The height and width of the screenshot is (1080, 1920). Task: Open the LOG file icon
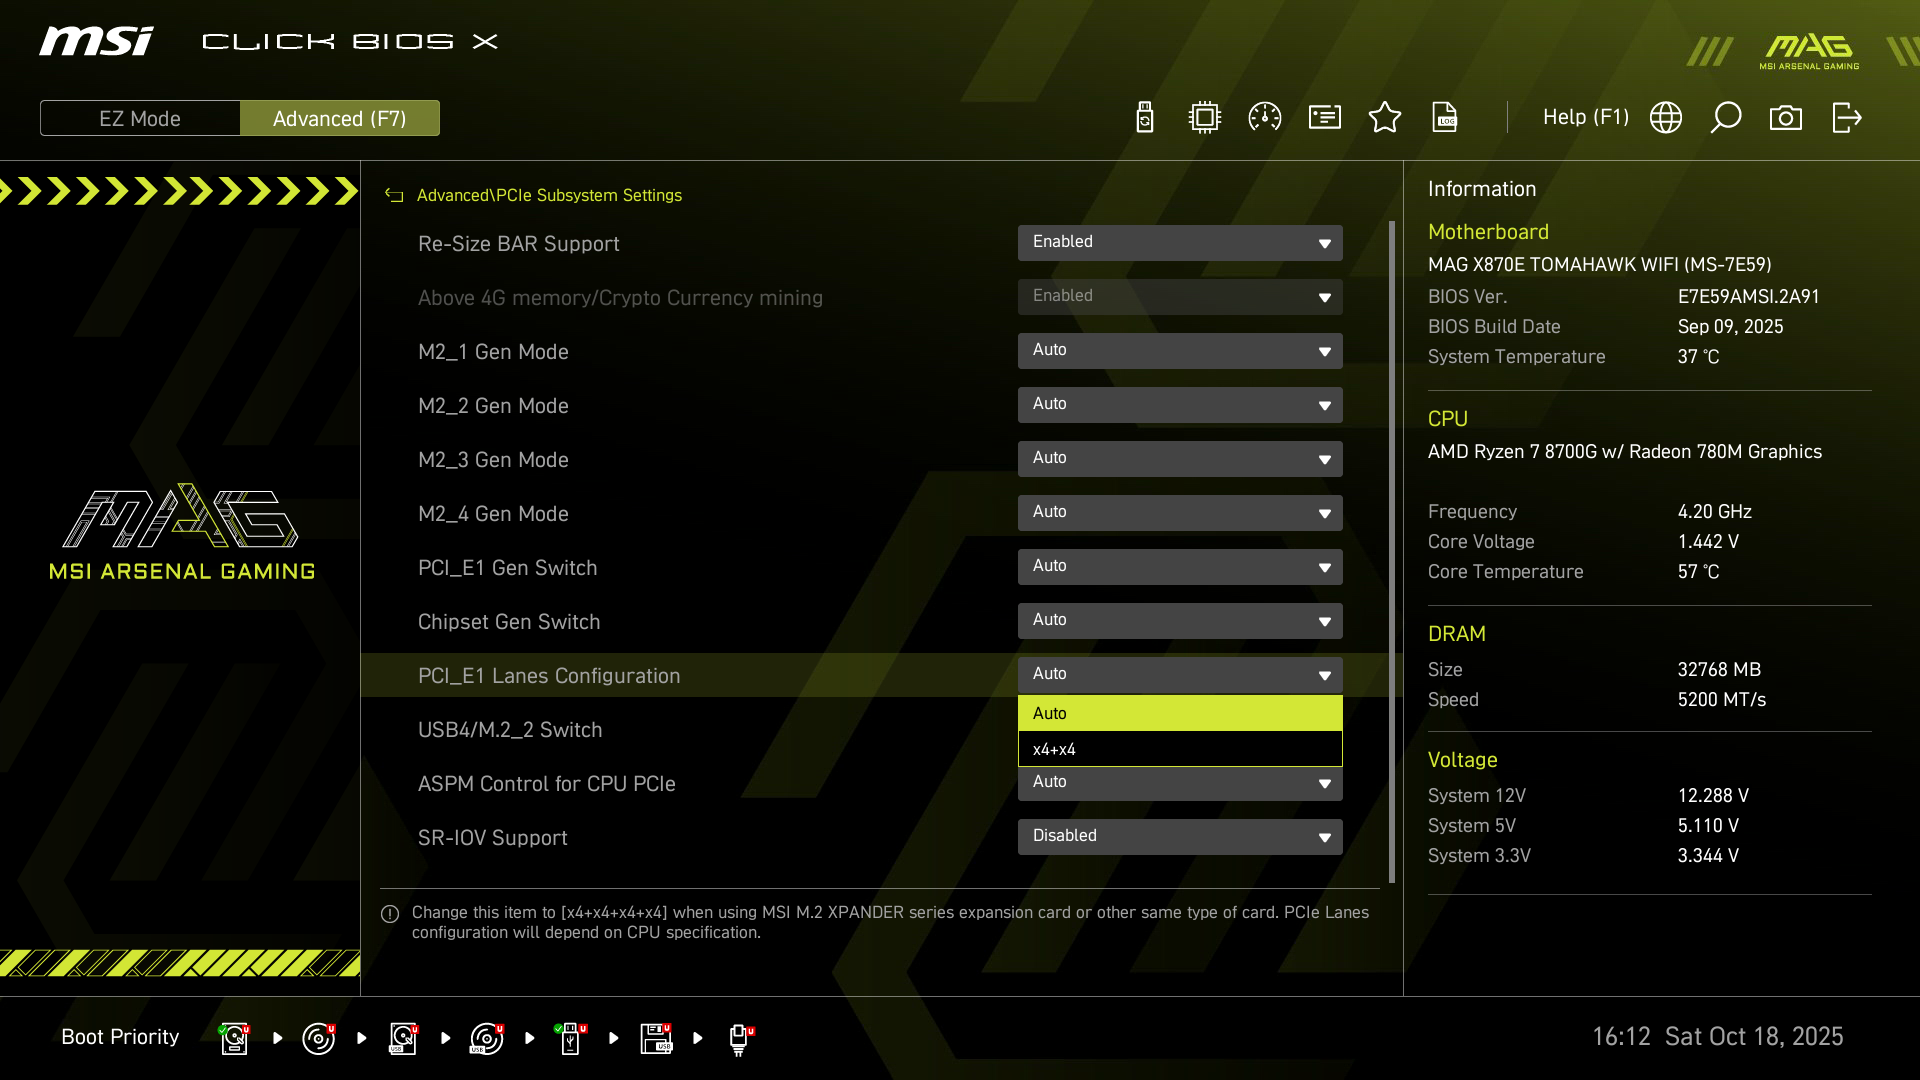[x=1445, y=118]
